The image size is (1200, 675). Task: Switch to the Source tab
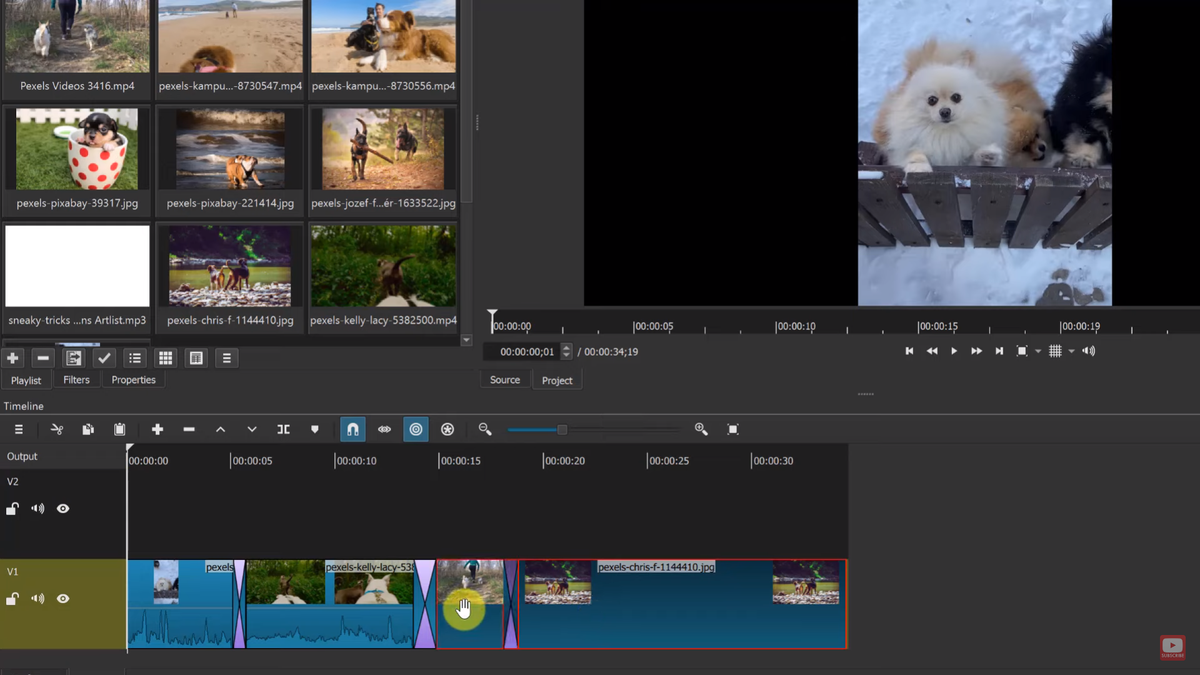point(505,380)
